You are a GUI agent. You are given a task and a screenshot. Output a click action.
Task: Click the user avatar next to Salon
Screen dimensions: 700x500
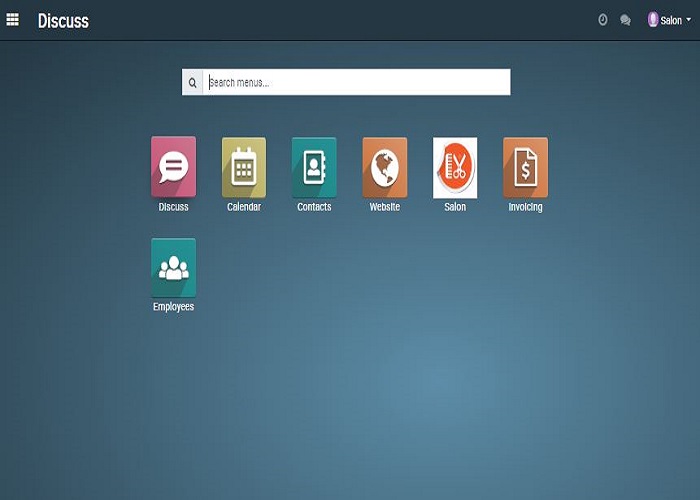click(653, 20)
